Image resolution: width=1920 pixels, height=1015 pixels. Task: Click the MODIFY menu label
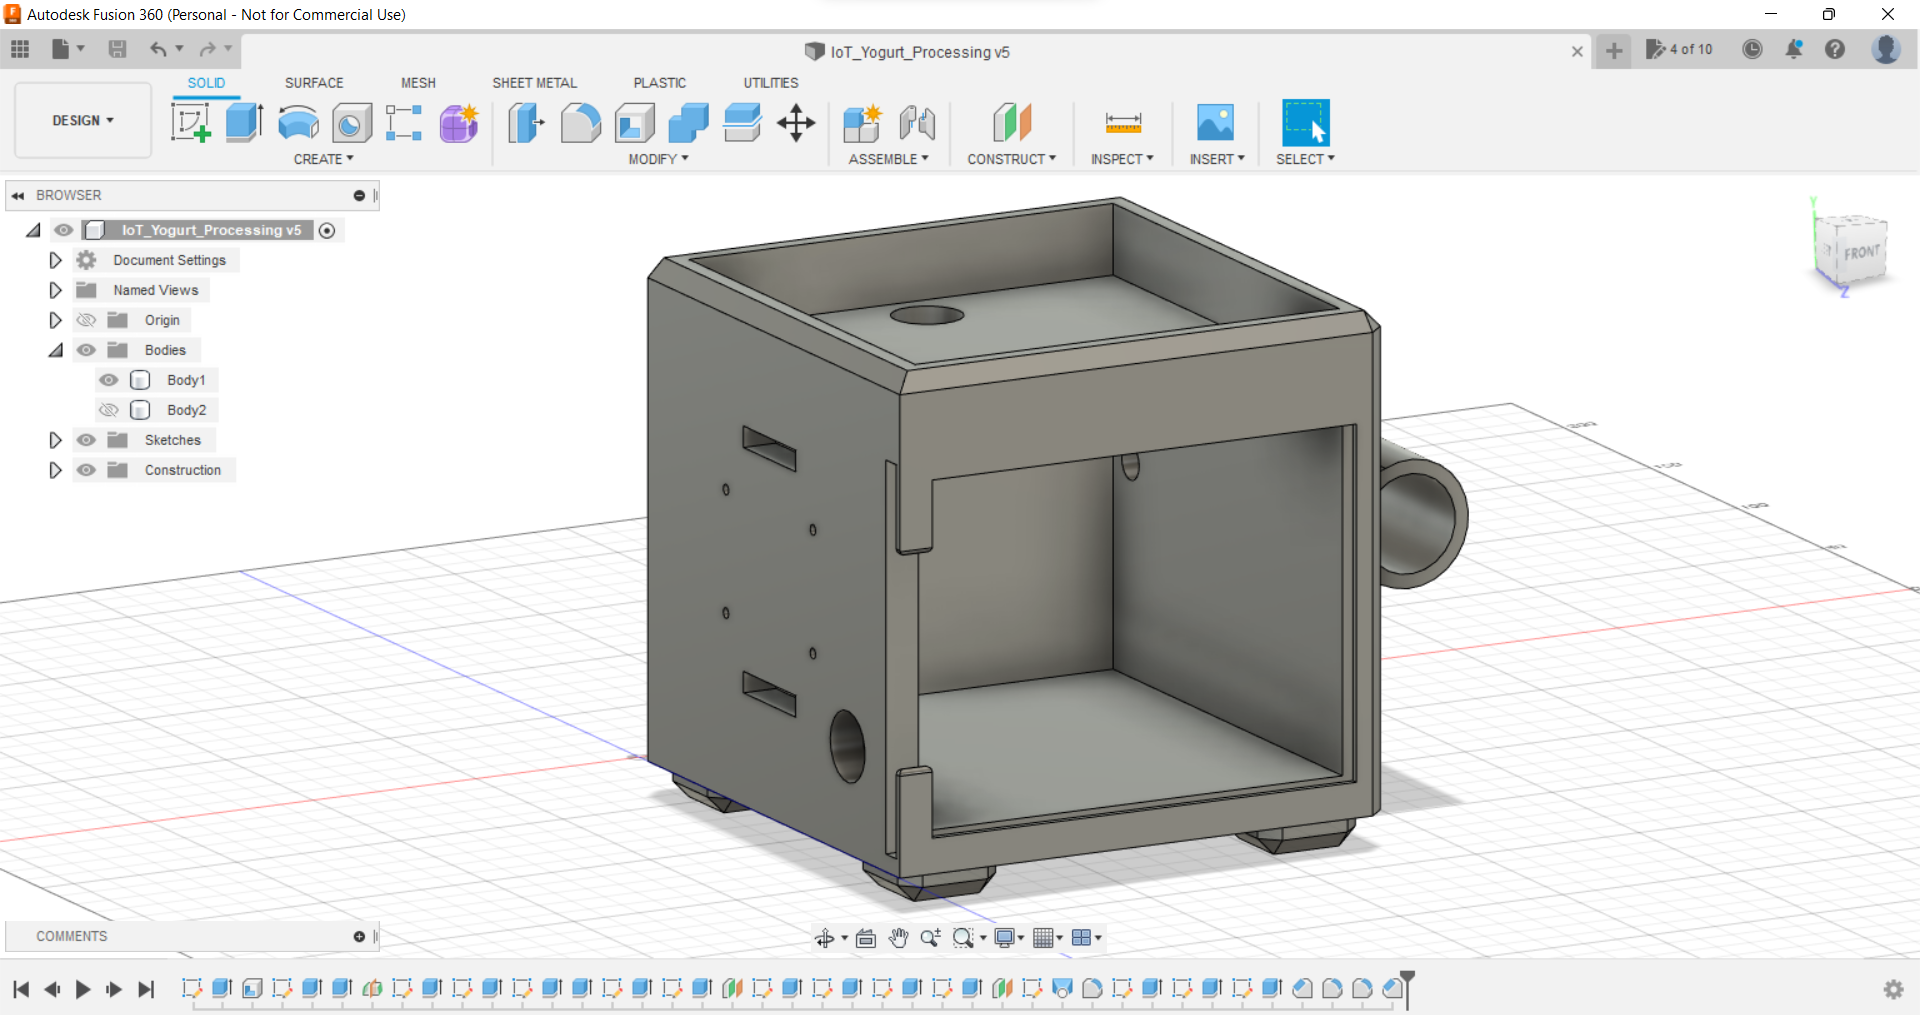click(658, 159)
